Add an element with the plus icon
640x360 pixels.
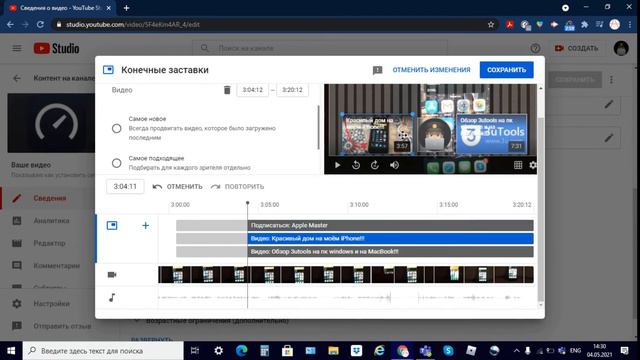click(x=145, y=225)
